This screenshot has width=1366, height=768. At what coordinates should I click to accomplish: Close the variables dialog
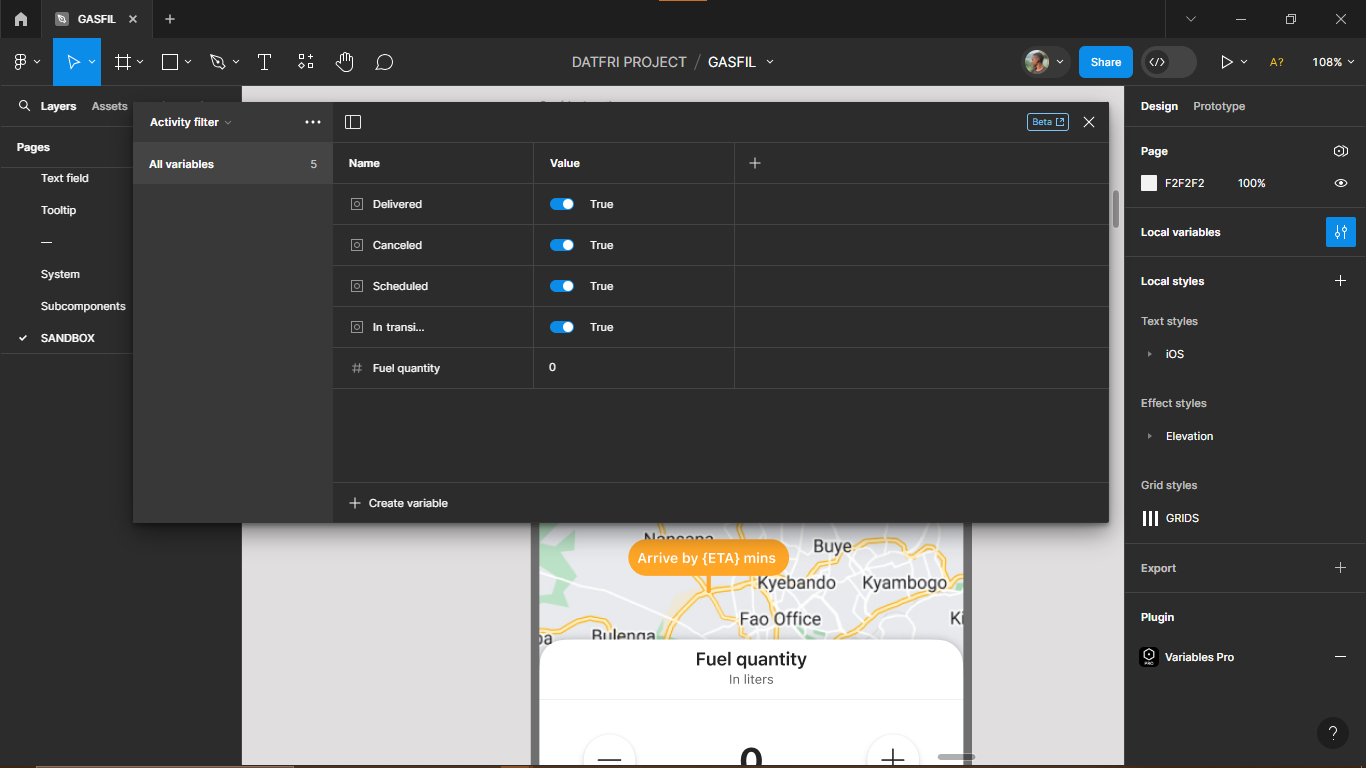click(x=1089, y=122)
